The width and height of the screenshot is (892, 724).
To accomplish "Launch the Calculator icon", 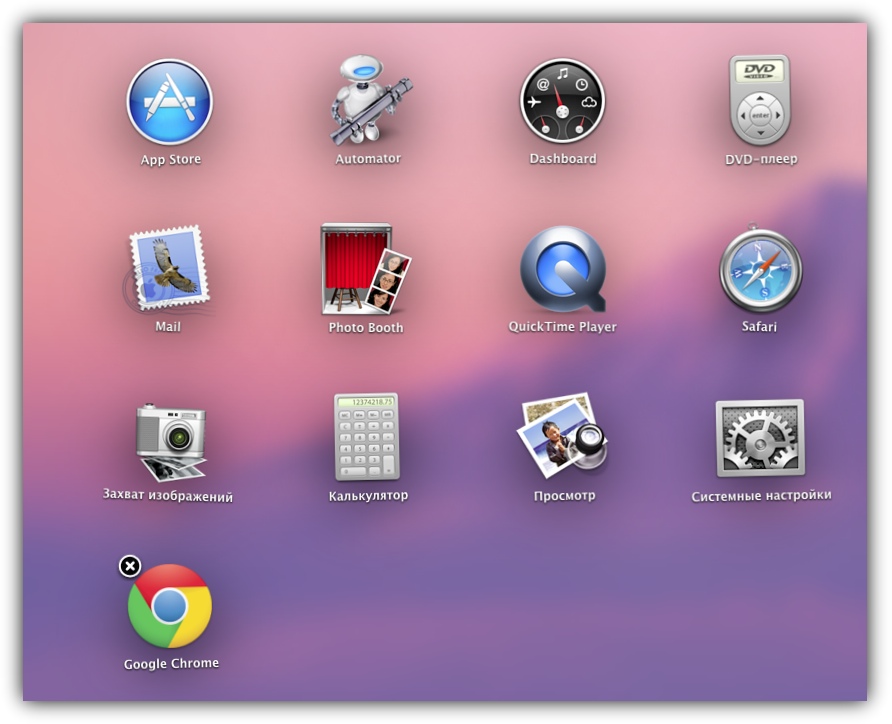I will [x=367, y=437].
